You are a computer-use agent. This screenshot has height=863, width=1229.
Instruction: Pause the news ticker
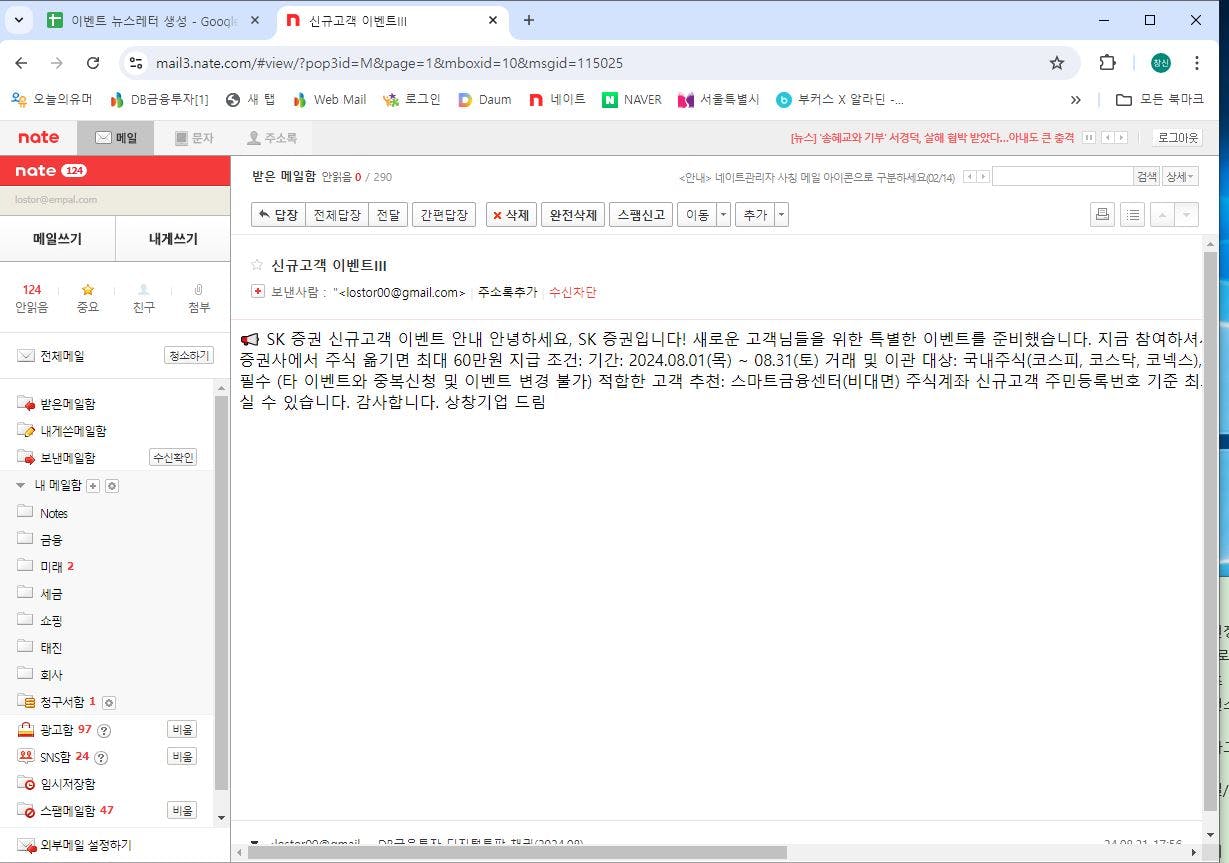(1089, 137)
